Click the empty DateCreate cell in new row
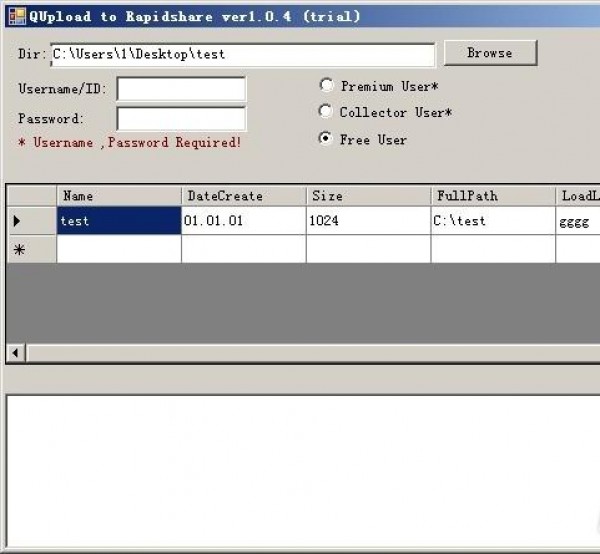Viewport: 600px width, 554px height. point(244,249)
